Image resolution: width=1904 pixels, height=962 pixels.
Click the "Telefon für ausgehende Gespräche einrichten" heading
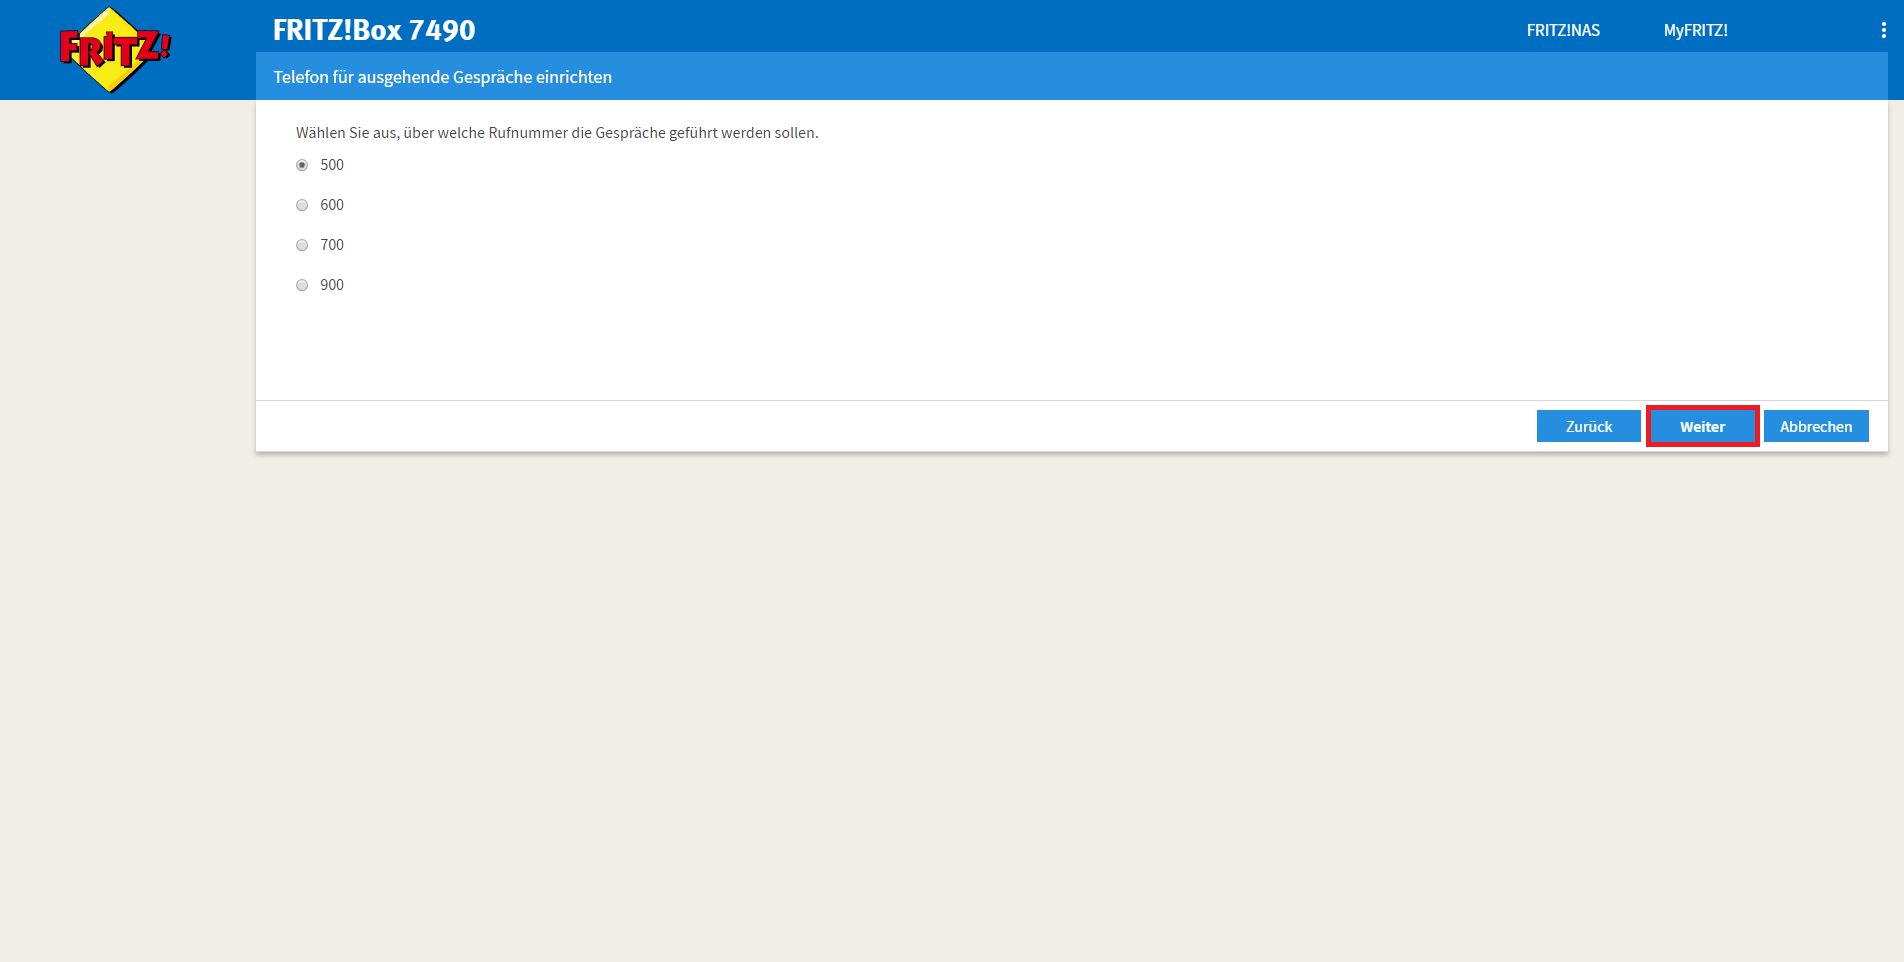(x=442, y=77)
